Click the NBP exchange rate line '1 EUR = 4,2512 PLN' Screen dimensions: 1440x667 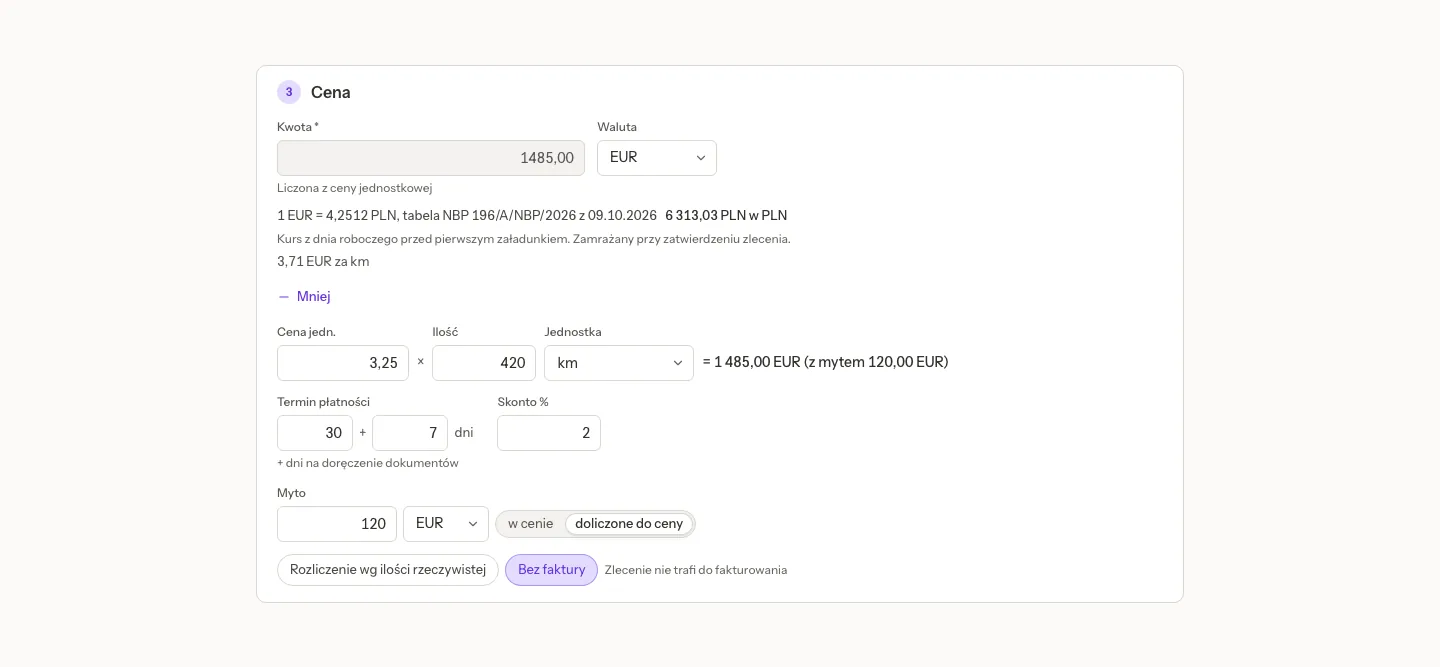pyautogui.click(x=467, y=216)
